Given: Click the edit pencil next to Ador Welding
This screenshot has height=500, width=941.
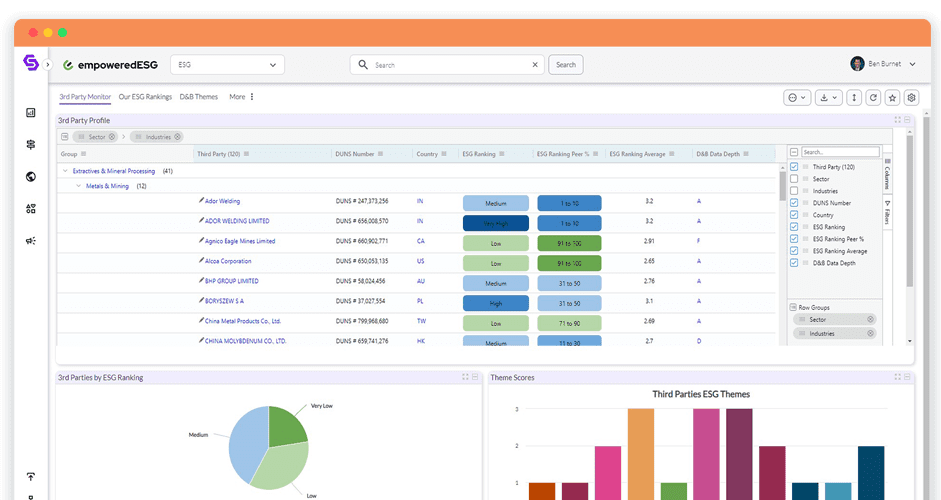Looking at the screenshot, I should pos(201,200).
